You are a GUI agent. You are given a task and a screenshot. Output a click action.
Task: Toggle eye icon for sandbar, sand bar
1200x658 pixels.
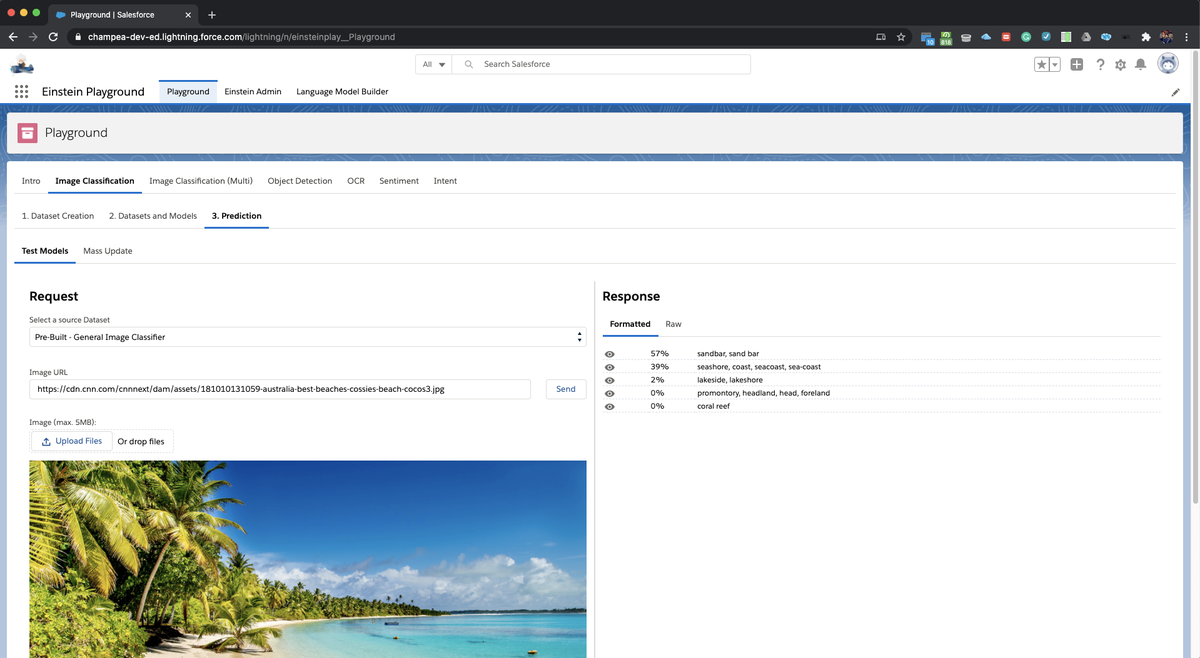click(610, 354)
